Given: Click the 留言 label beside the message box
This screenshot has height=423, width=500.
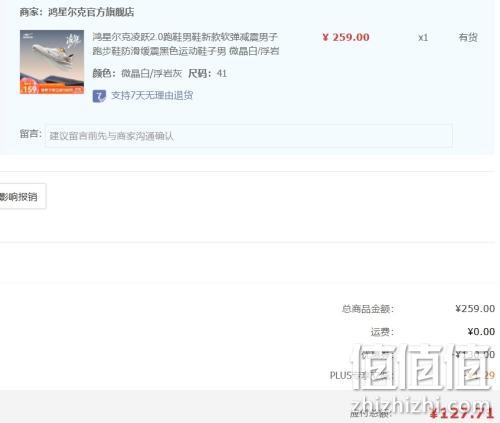Looking at the screenshot, I should point(30,134).
